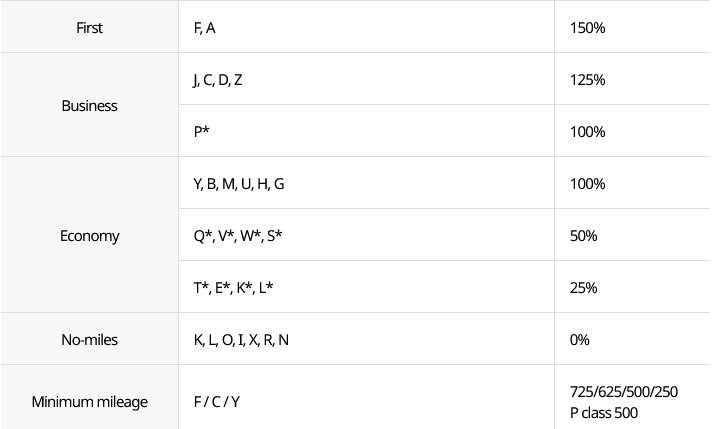This screenshot has height=429, width=716.
Task: Click the 0% accrual value
Action: pos(579,340)
